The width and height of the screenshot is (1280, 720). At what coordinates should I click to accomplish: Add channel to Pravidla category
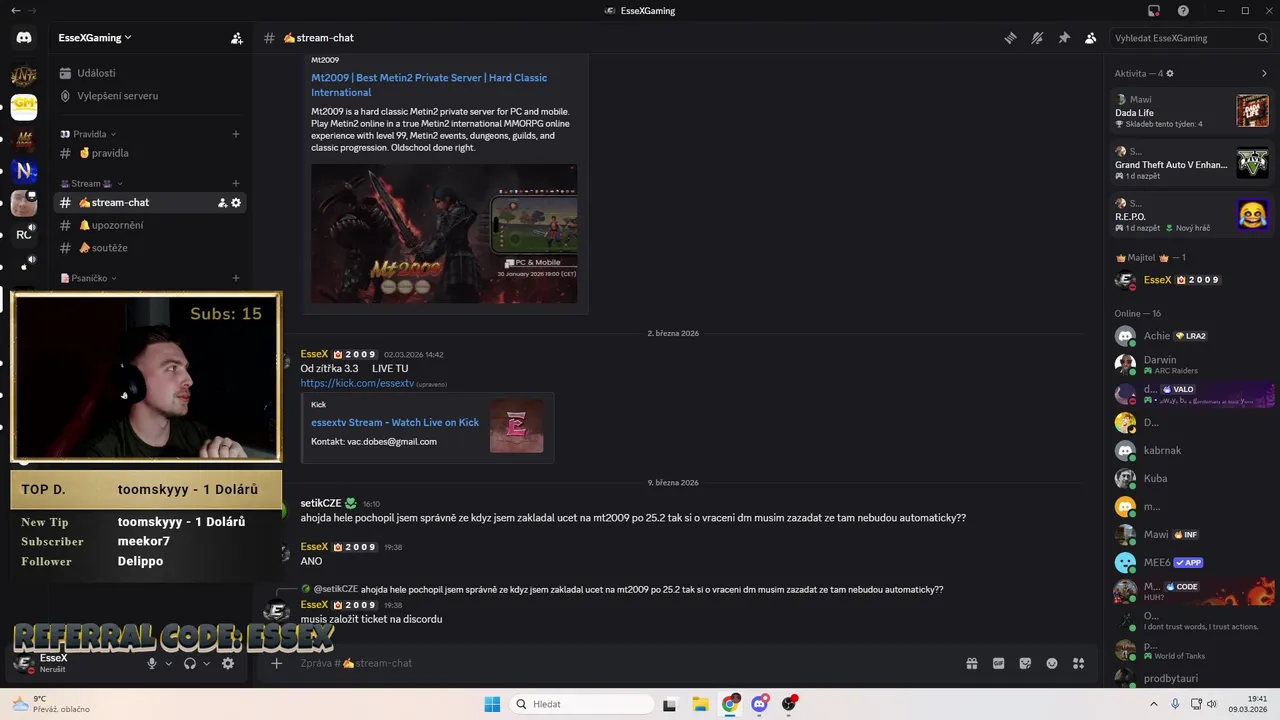pyautogui.click(x=236, y=134)
